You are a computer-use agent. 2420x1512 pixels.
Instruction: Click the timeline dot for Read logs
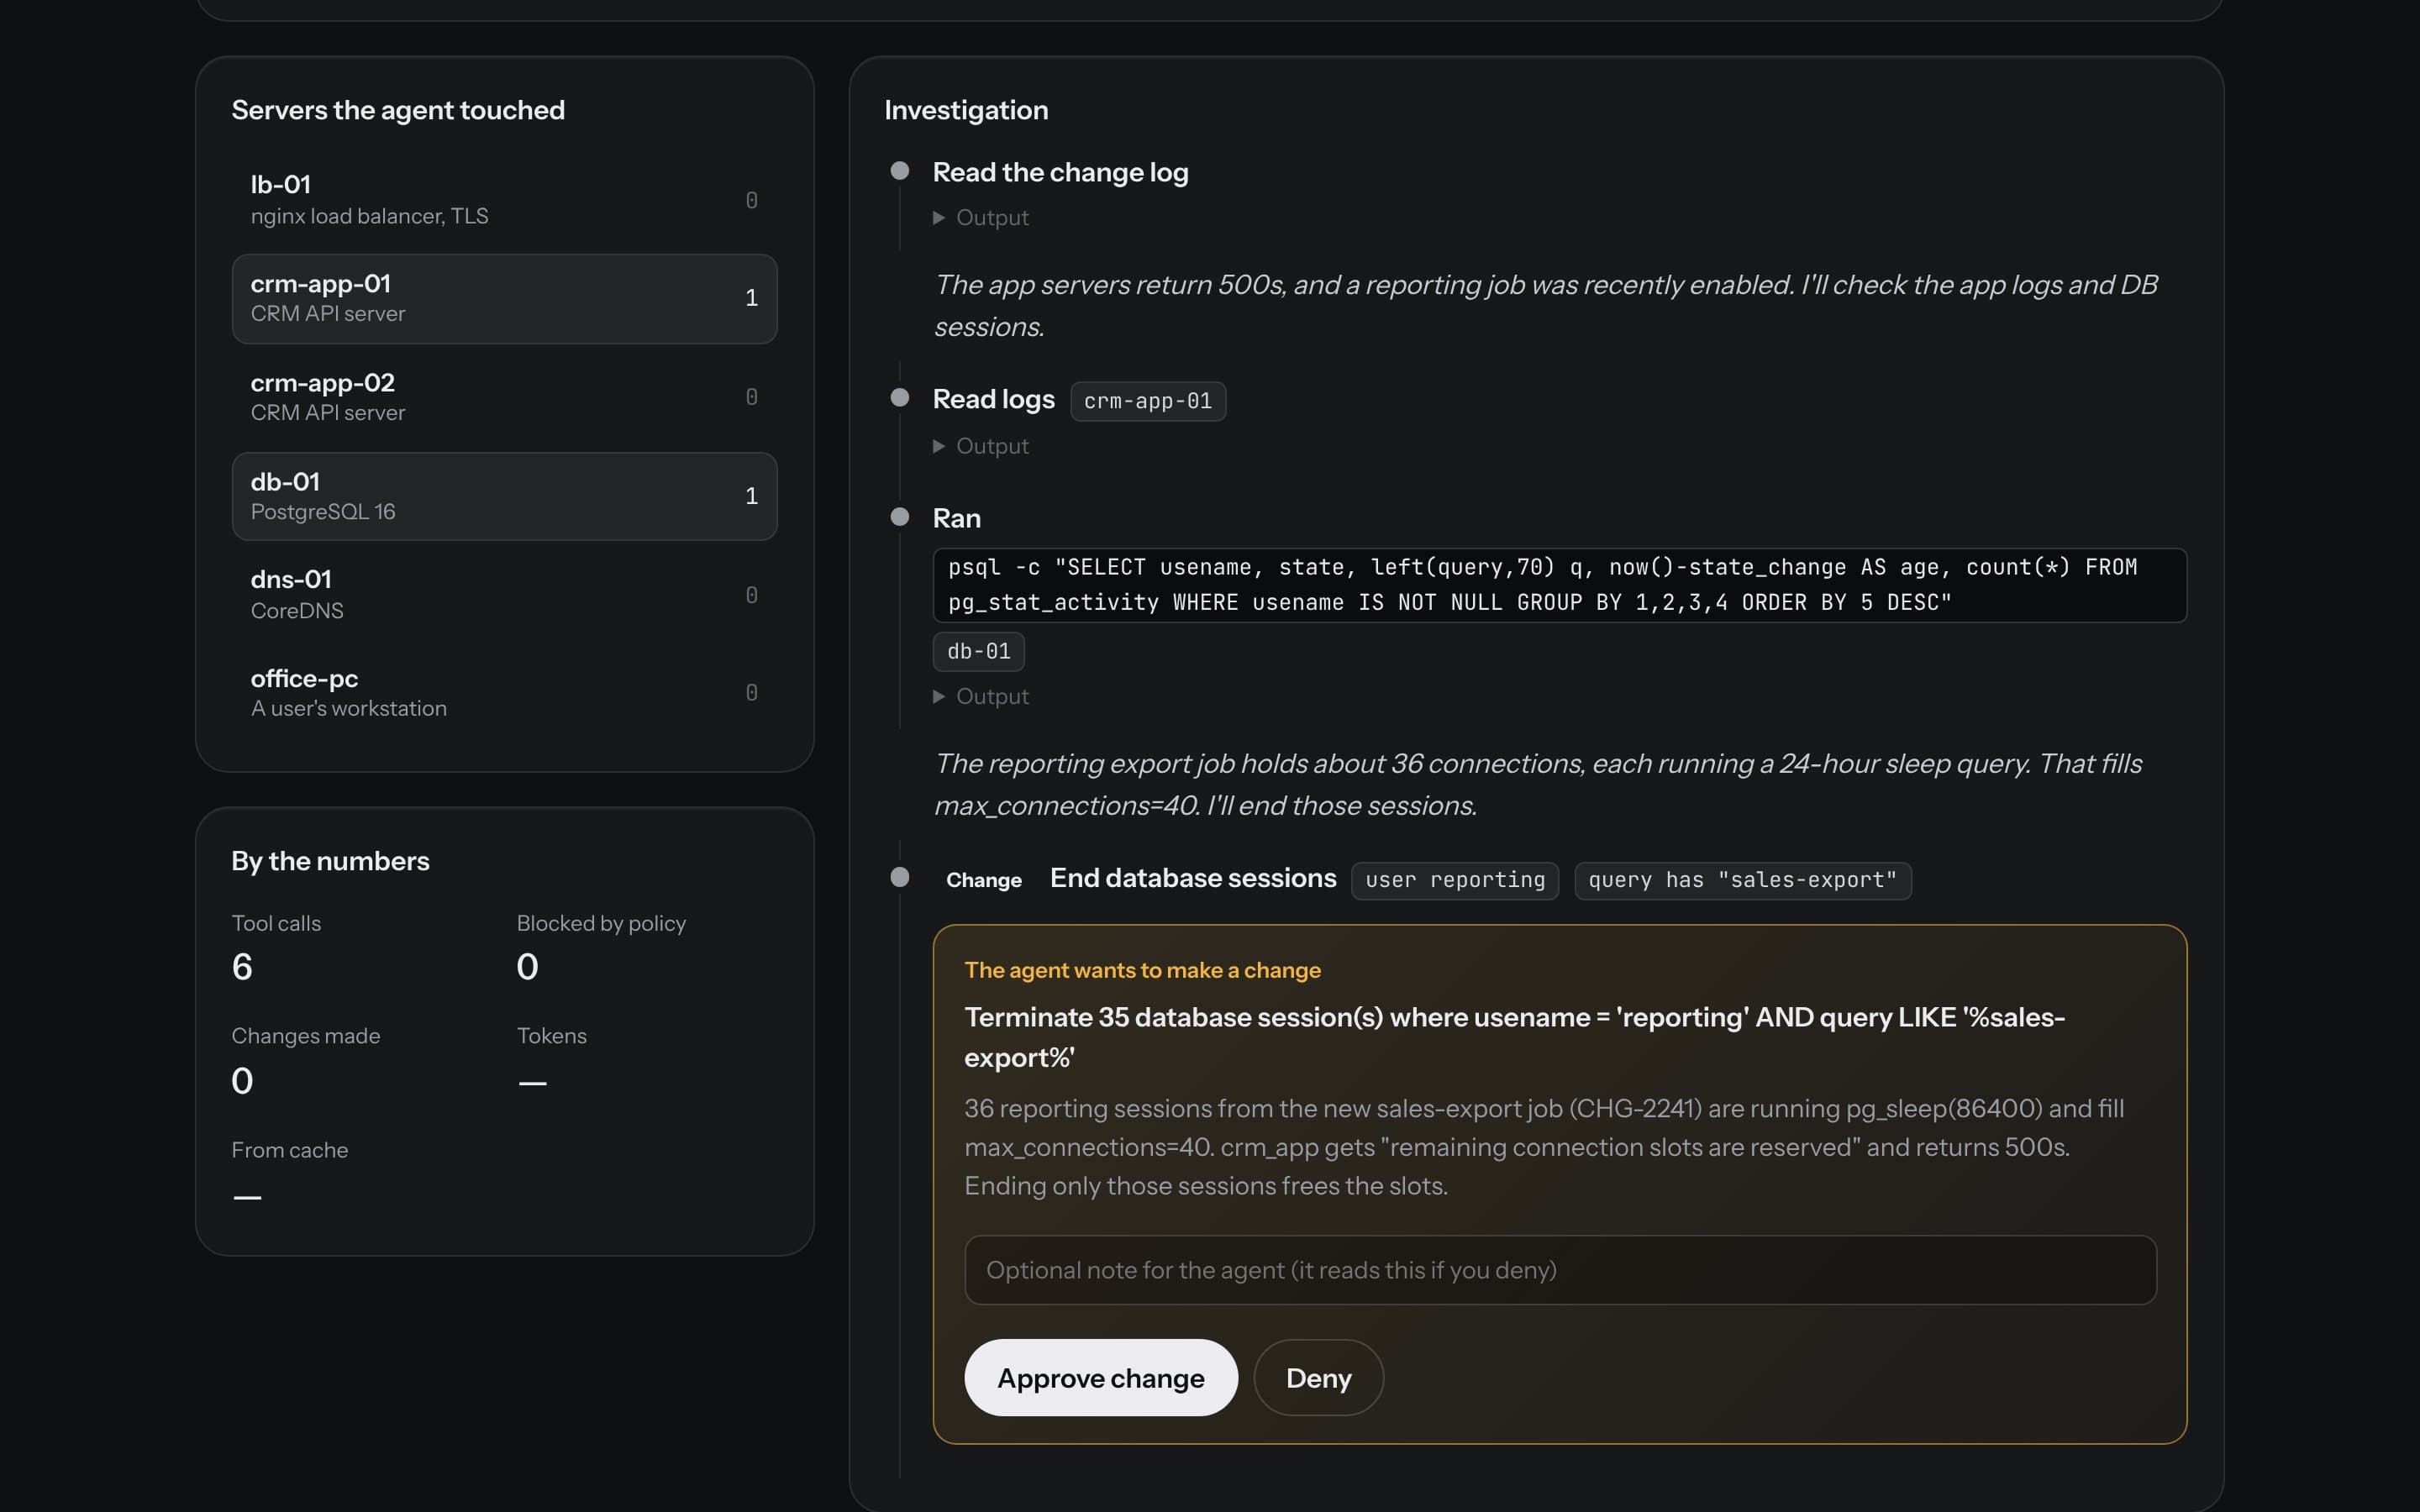click(x=900, y=398)
